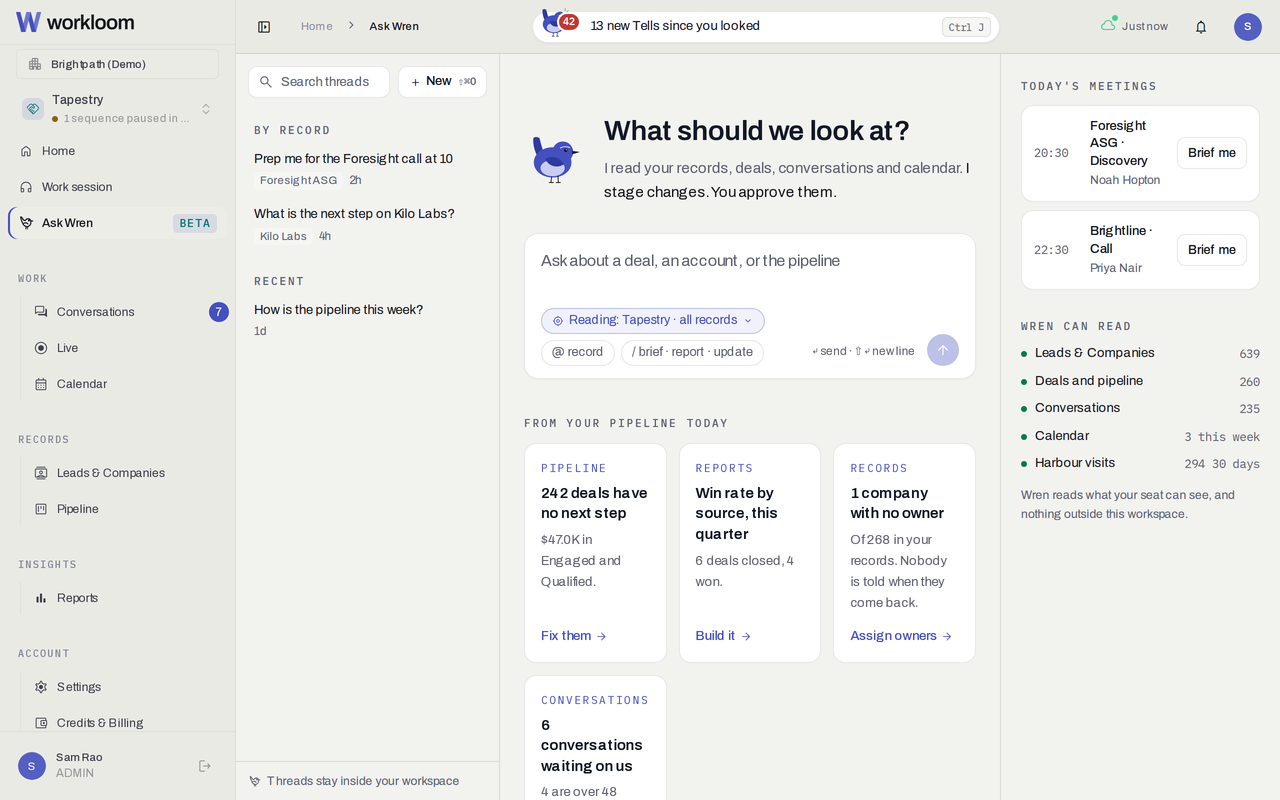Follow the Assign owners link
1280x800 pixels.
[901, 636]
